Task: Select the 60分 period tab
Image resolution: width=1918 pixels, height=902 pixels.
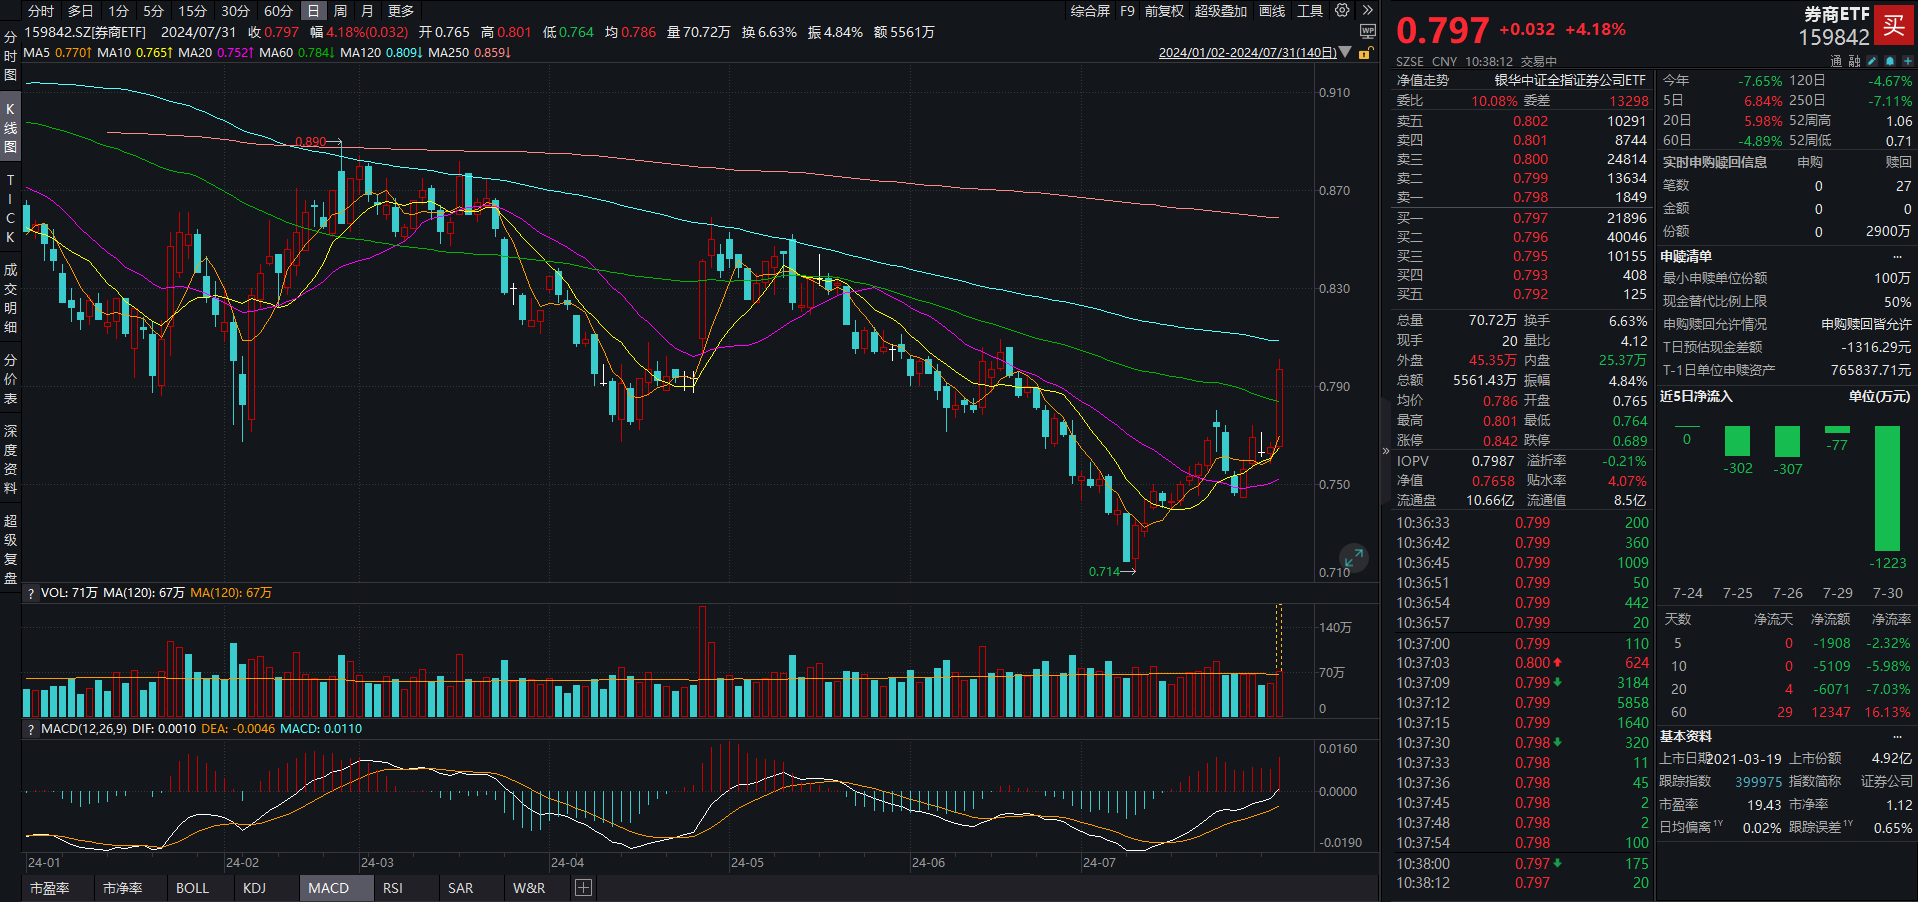Action: click(x=278, y=11)
